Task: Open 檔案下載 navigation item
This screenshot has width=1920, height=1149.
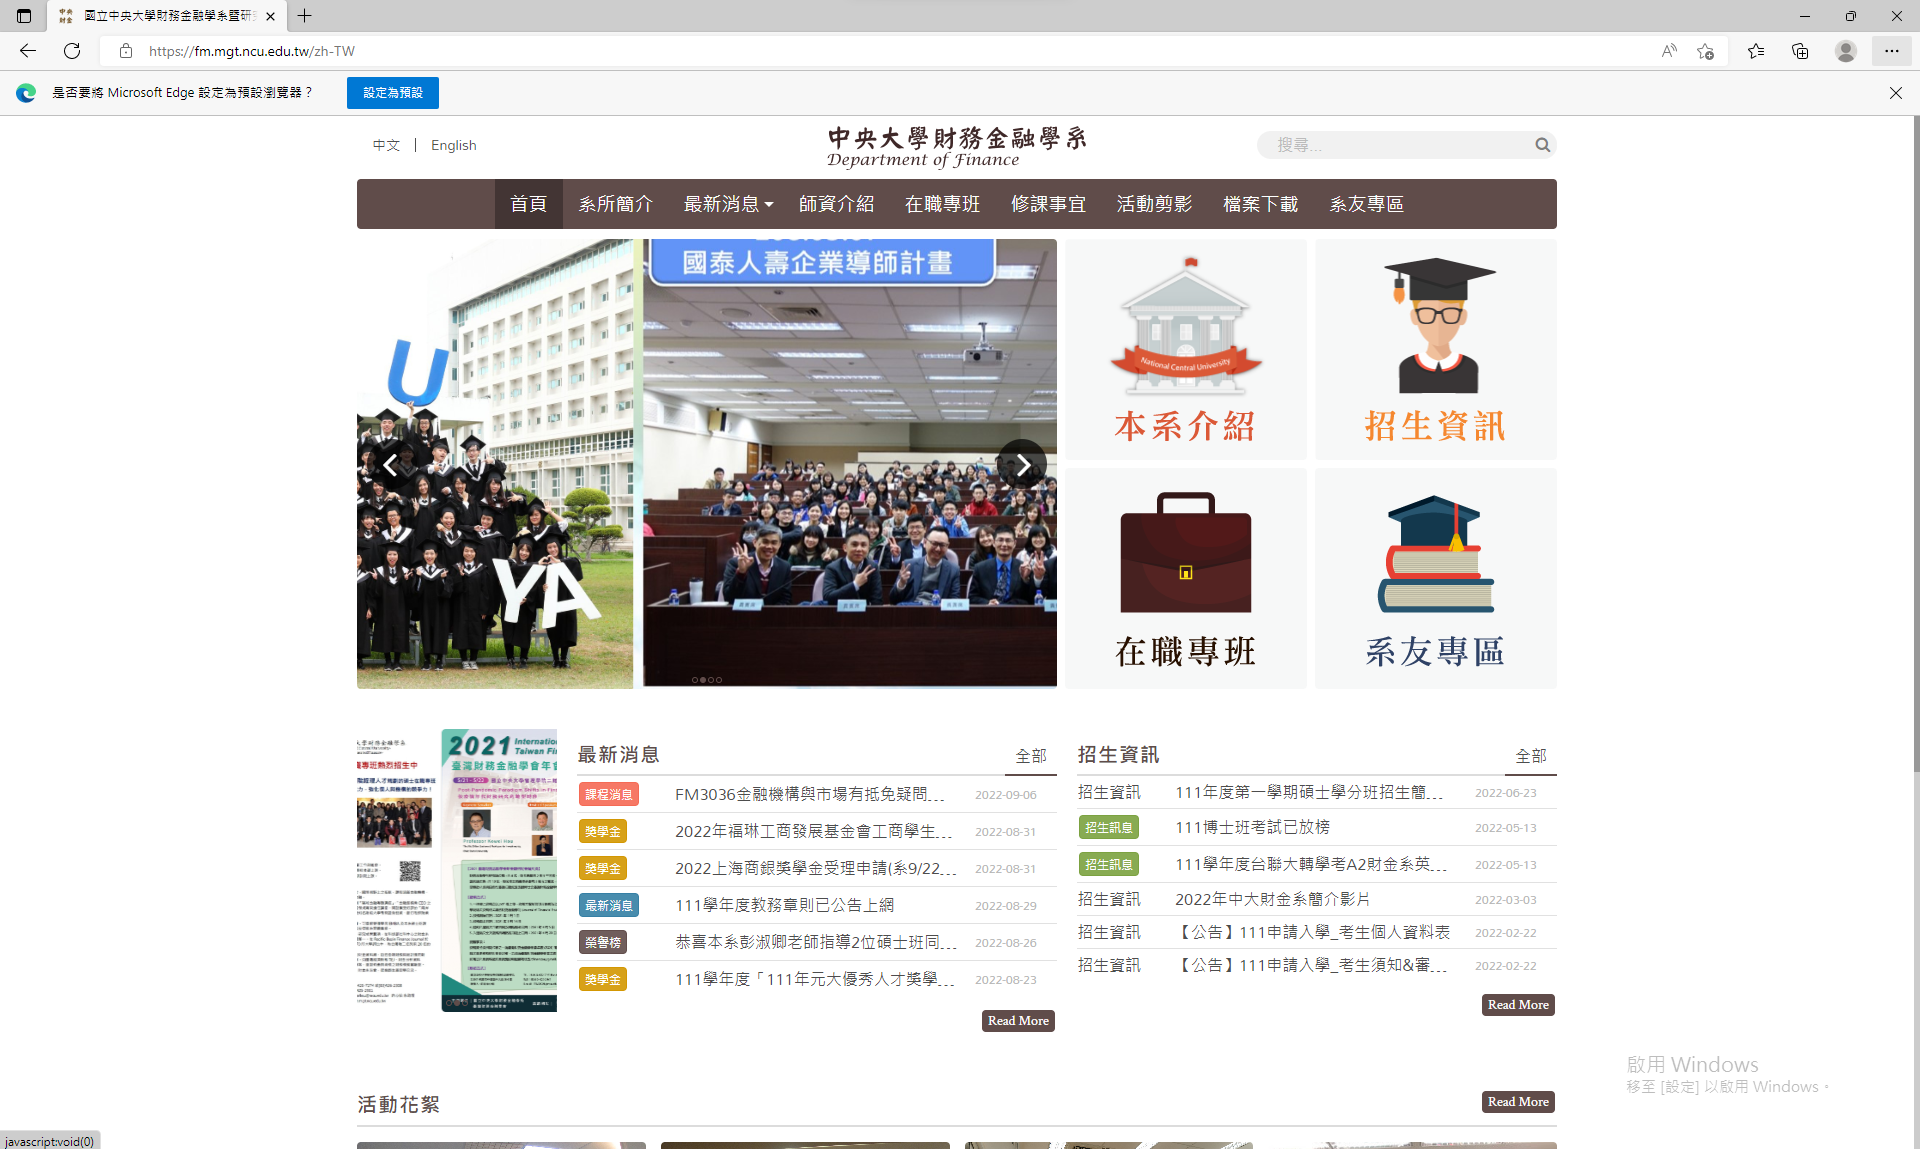Action: coord(1261,204)
